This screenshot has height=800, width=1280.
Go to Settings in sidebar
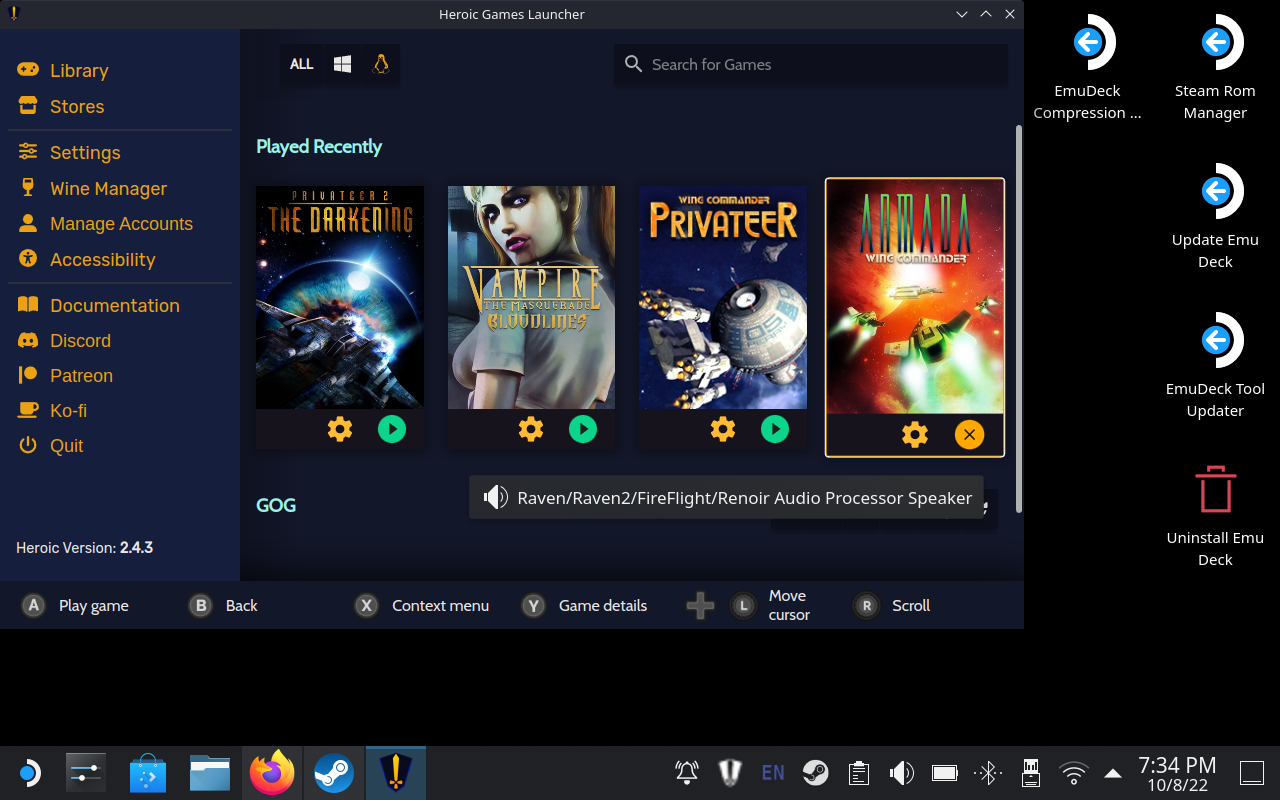coord(69,153)
